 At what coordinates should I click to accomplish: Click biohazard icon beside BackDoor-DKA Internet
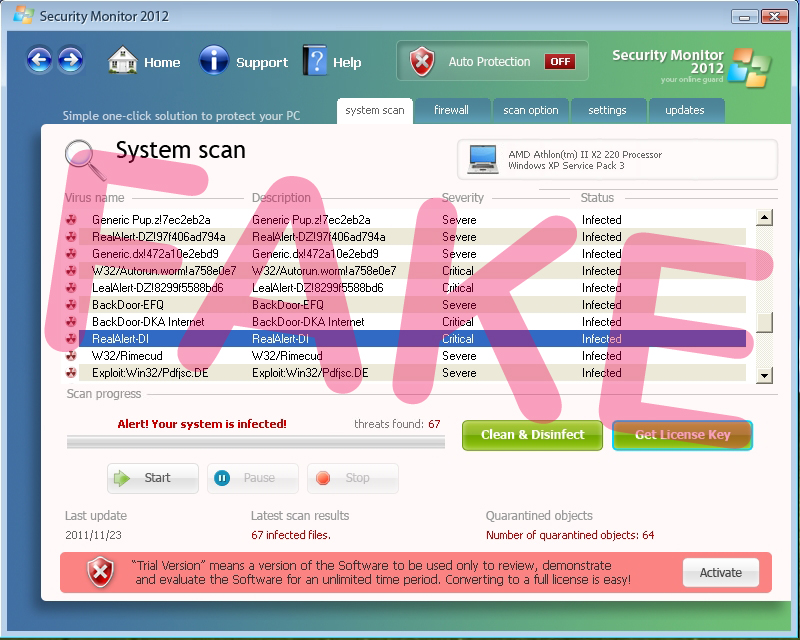click(x=71, y=322)
